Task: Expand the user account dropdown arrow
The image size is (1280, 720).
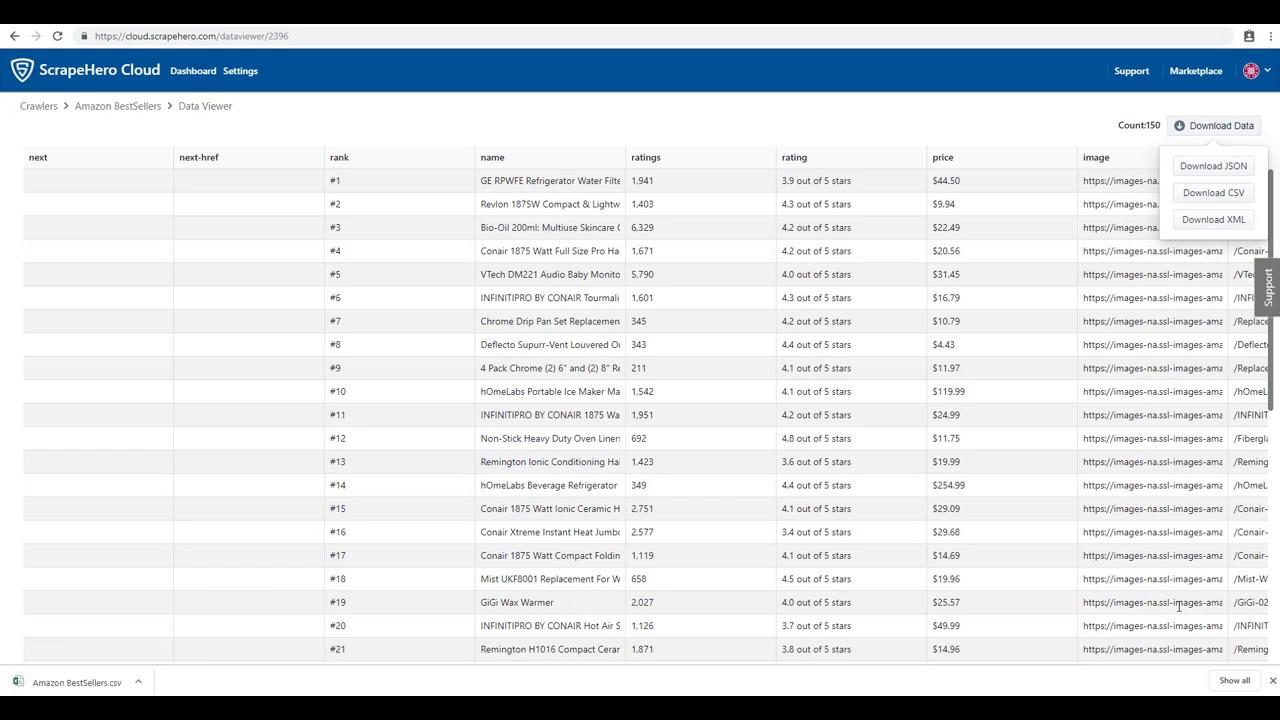Action: click(x=1267, y=71)
